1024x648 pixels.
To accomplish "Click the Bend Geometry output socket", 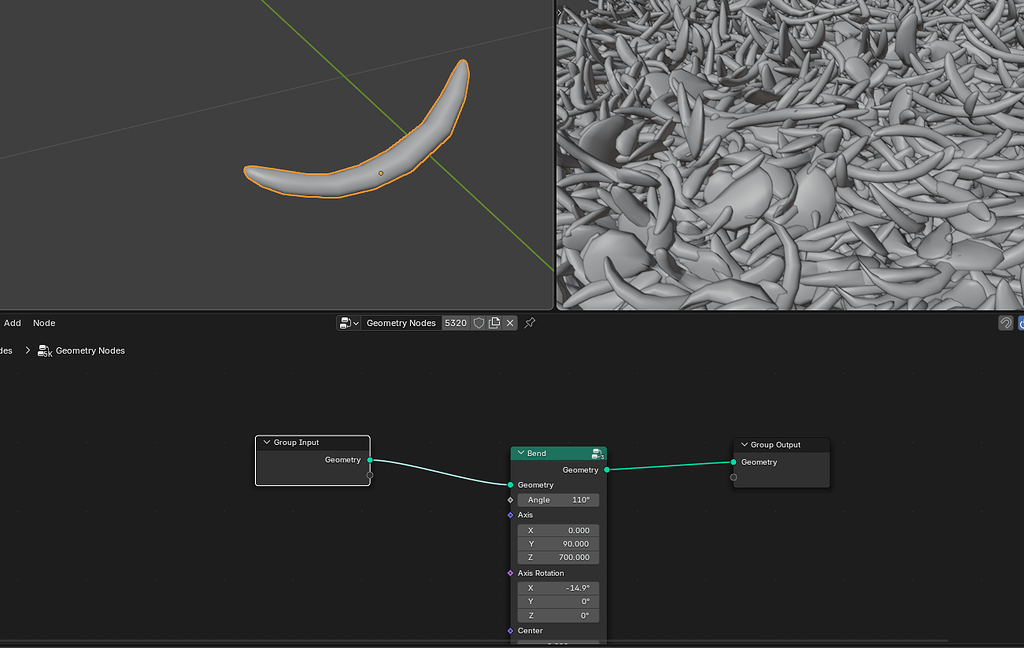I will (x=607, y=470).
